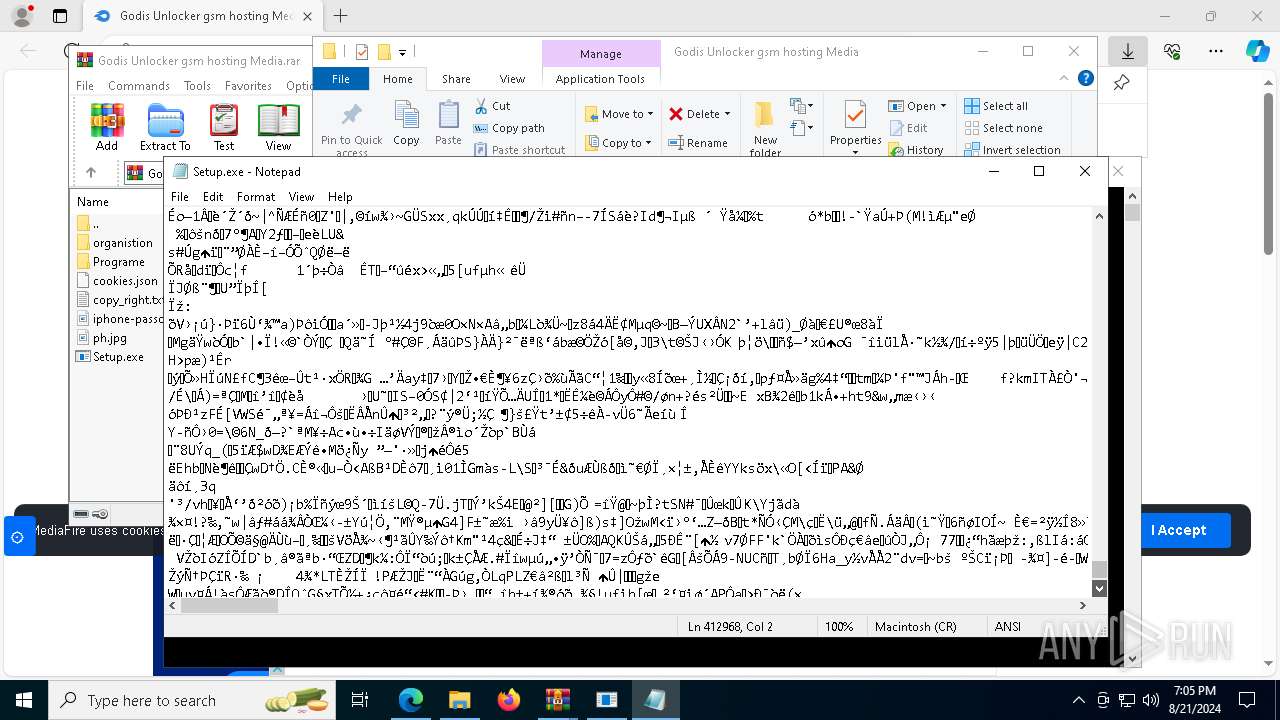Open WinRAR Tools menu

(x=197, y=86)
